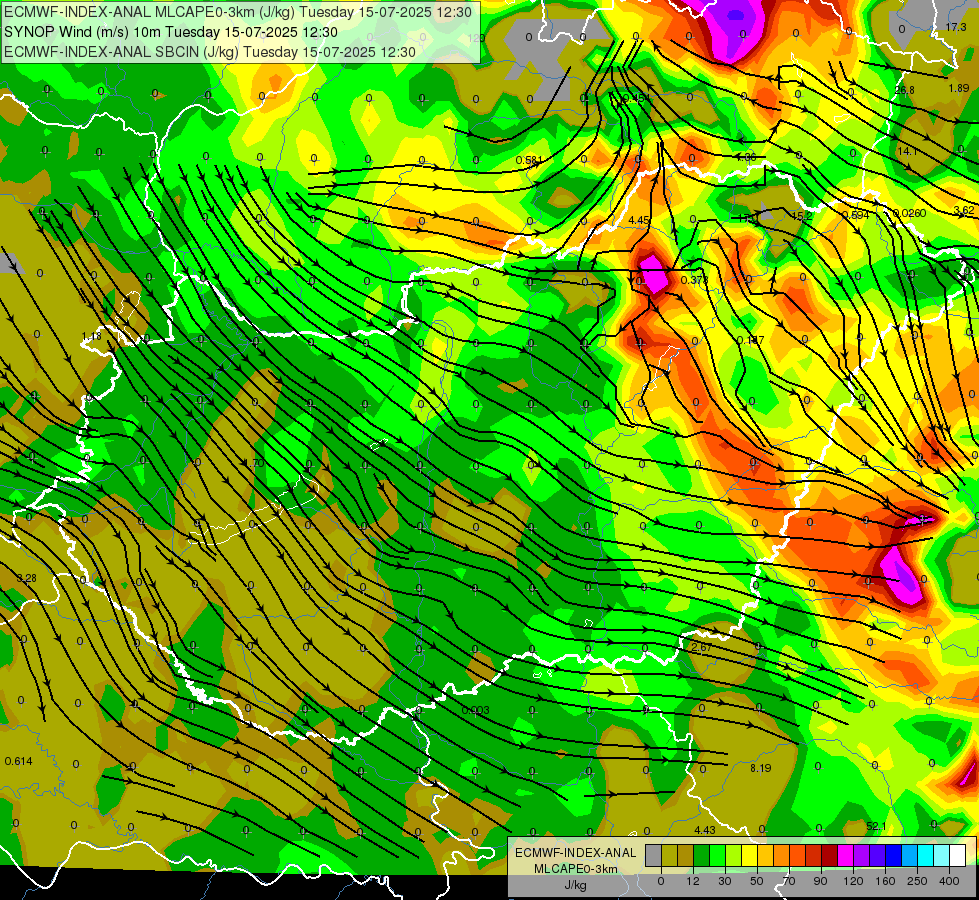Image resolution: width=979 pixels, height=900 pixels.
Task: Click the 8.19 value on map
Action: click(x=760, y=768)
